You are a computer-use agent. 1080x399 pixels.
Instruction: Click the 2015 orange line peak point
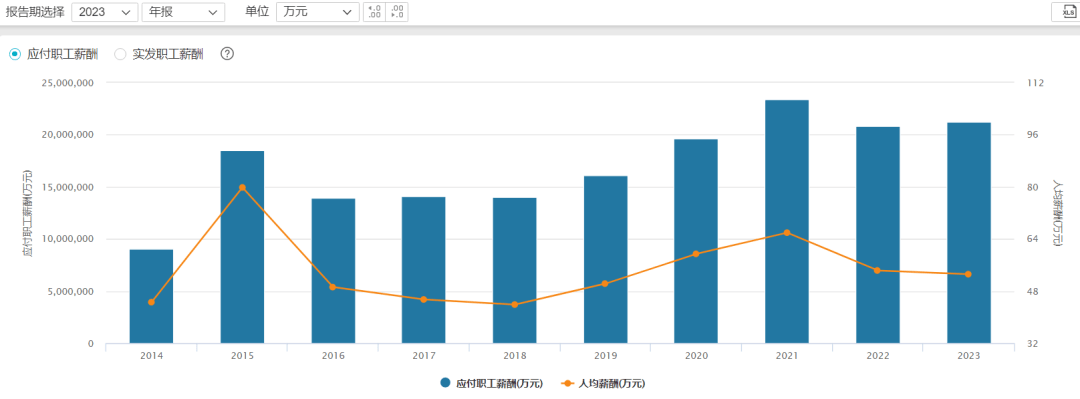pyautogui.click(x=242, y=187)
